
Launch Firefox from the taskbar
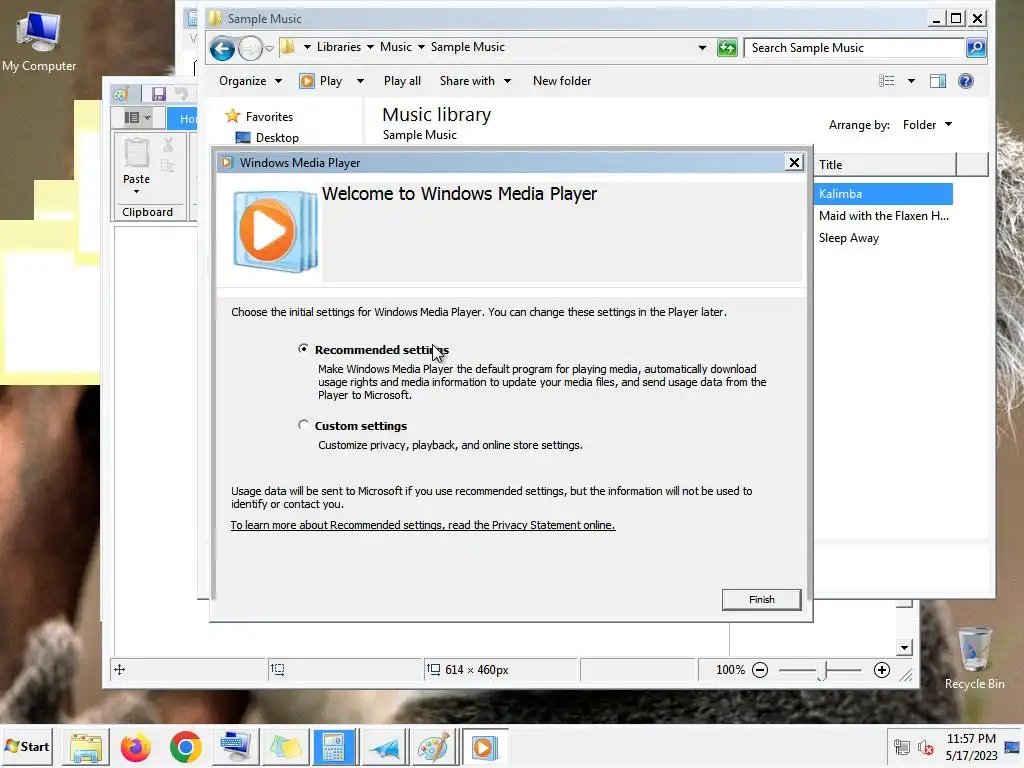pos(135,747)
